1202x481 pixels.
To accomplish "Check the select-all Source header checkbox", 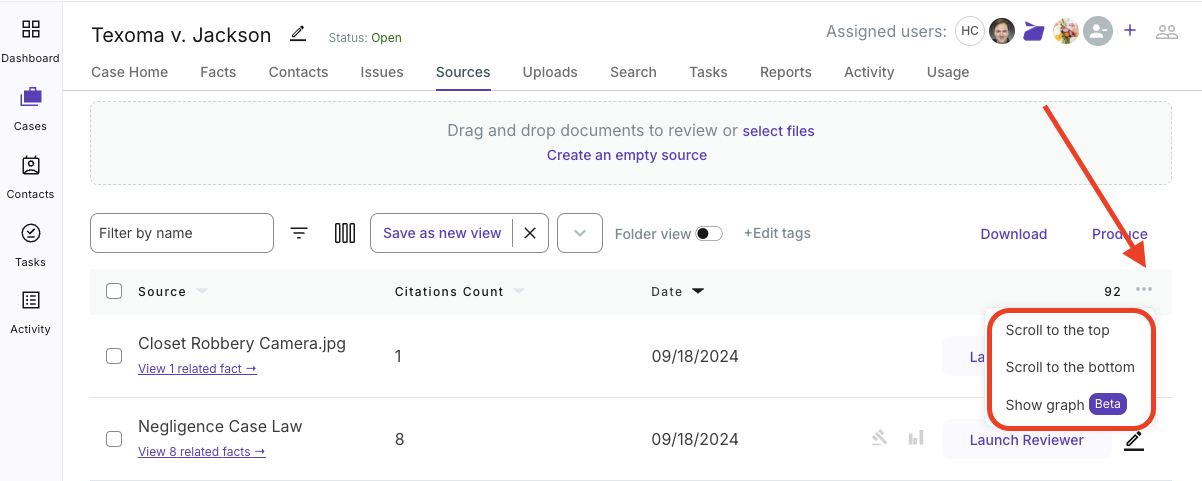I will click(114, 291).
